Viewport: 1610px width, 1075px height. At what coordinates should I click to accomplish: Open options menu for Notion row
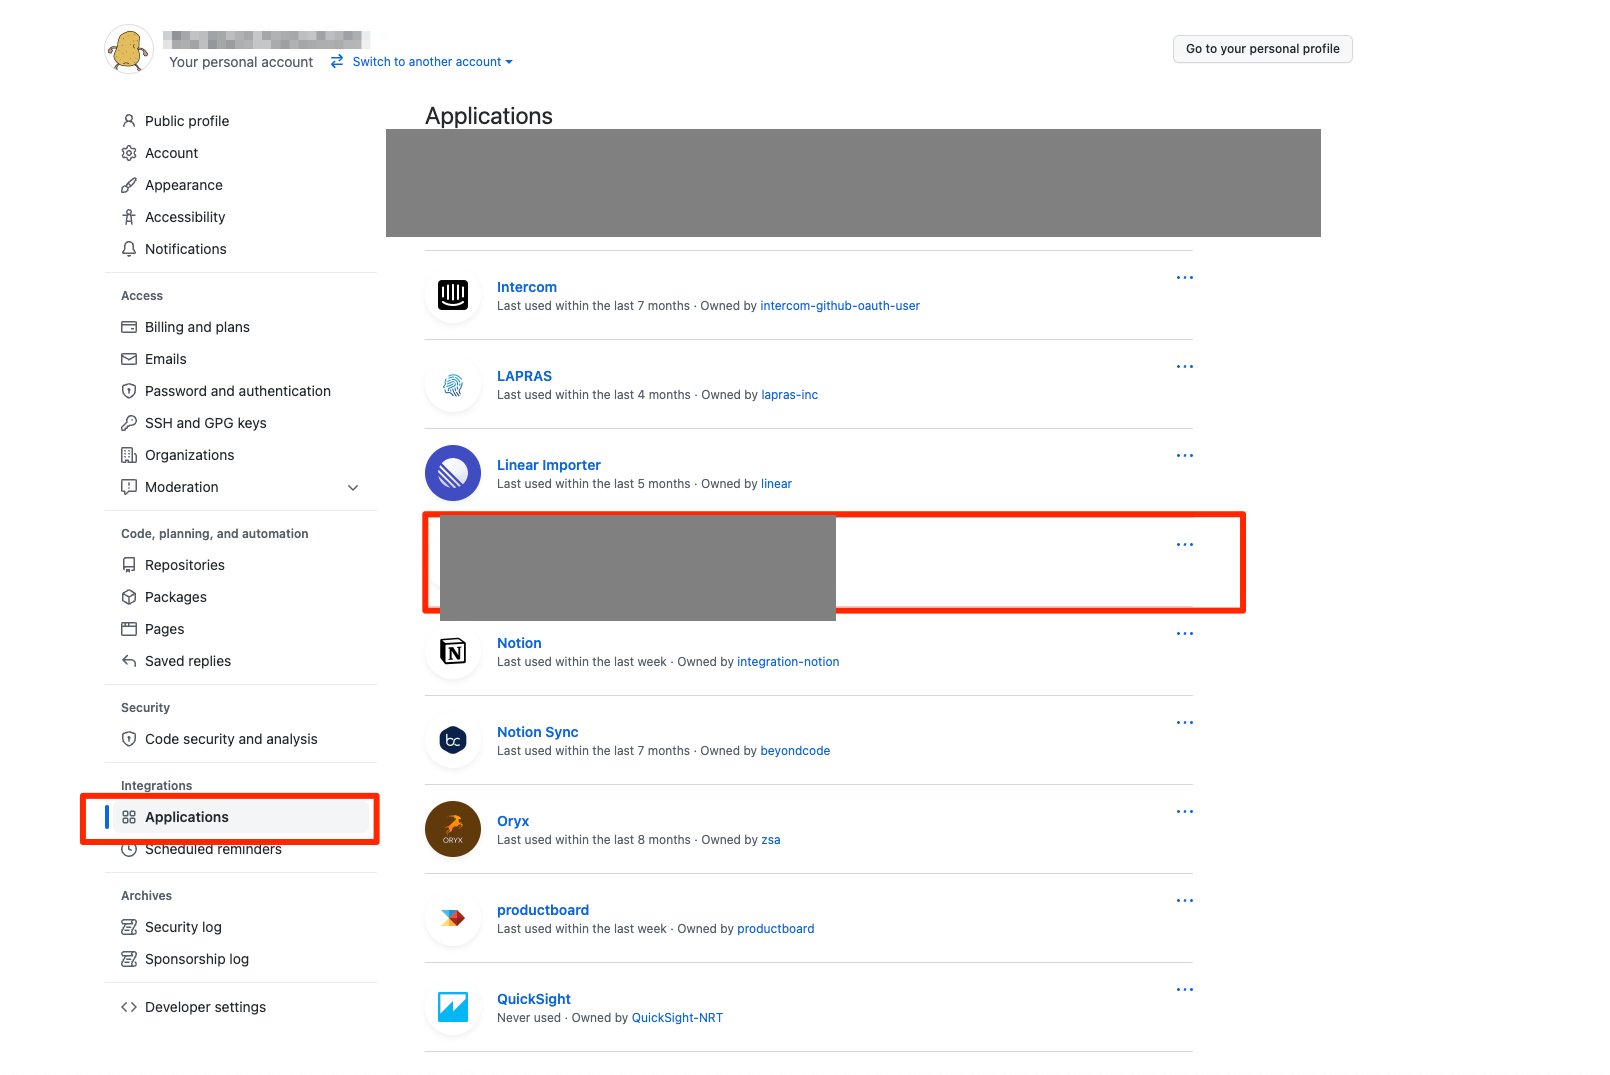(x=1185, y=634)
